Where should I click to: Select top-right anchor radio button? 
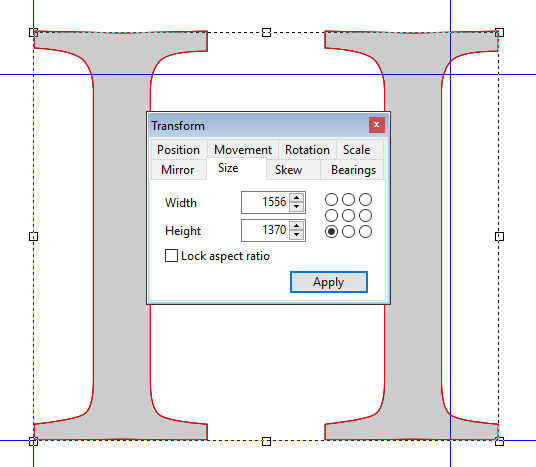(365, 199)
